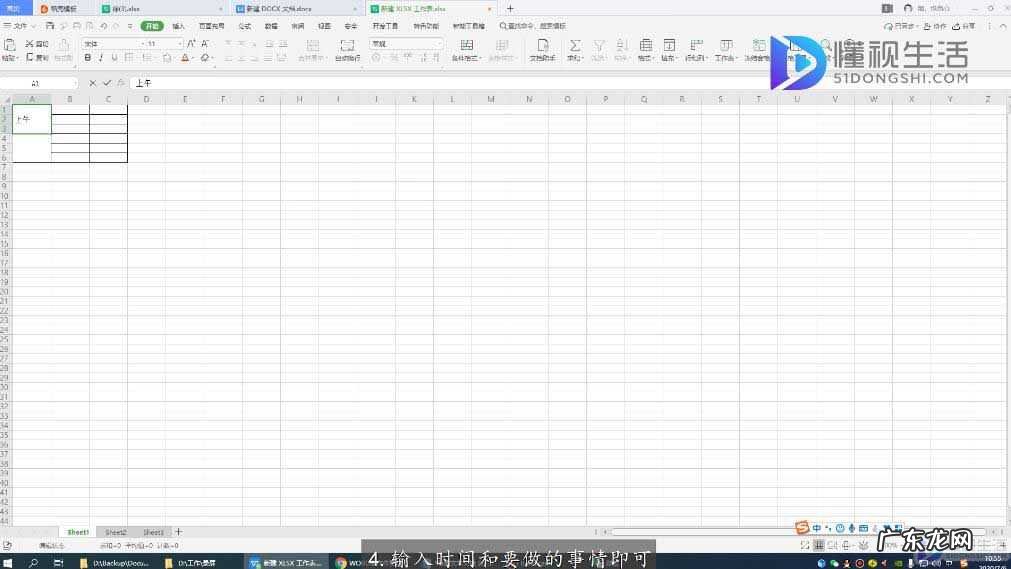Click the Freeze Panes icon
This screenshot has width=1011, height=569.
click(759, 45)
